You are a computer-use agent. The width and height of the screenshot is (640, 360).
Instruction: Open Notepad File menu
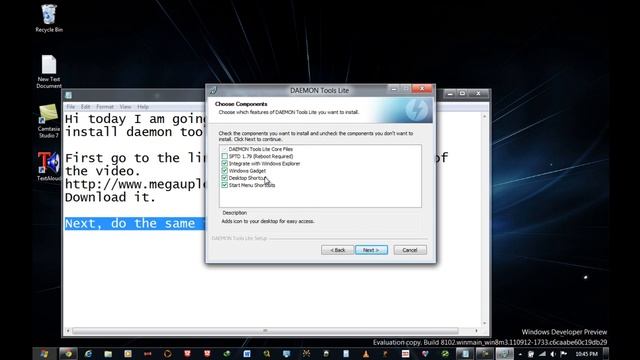point(71,107)
